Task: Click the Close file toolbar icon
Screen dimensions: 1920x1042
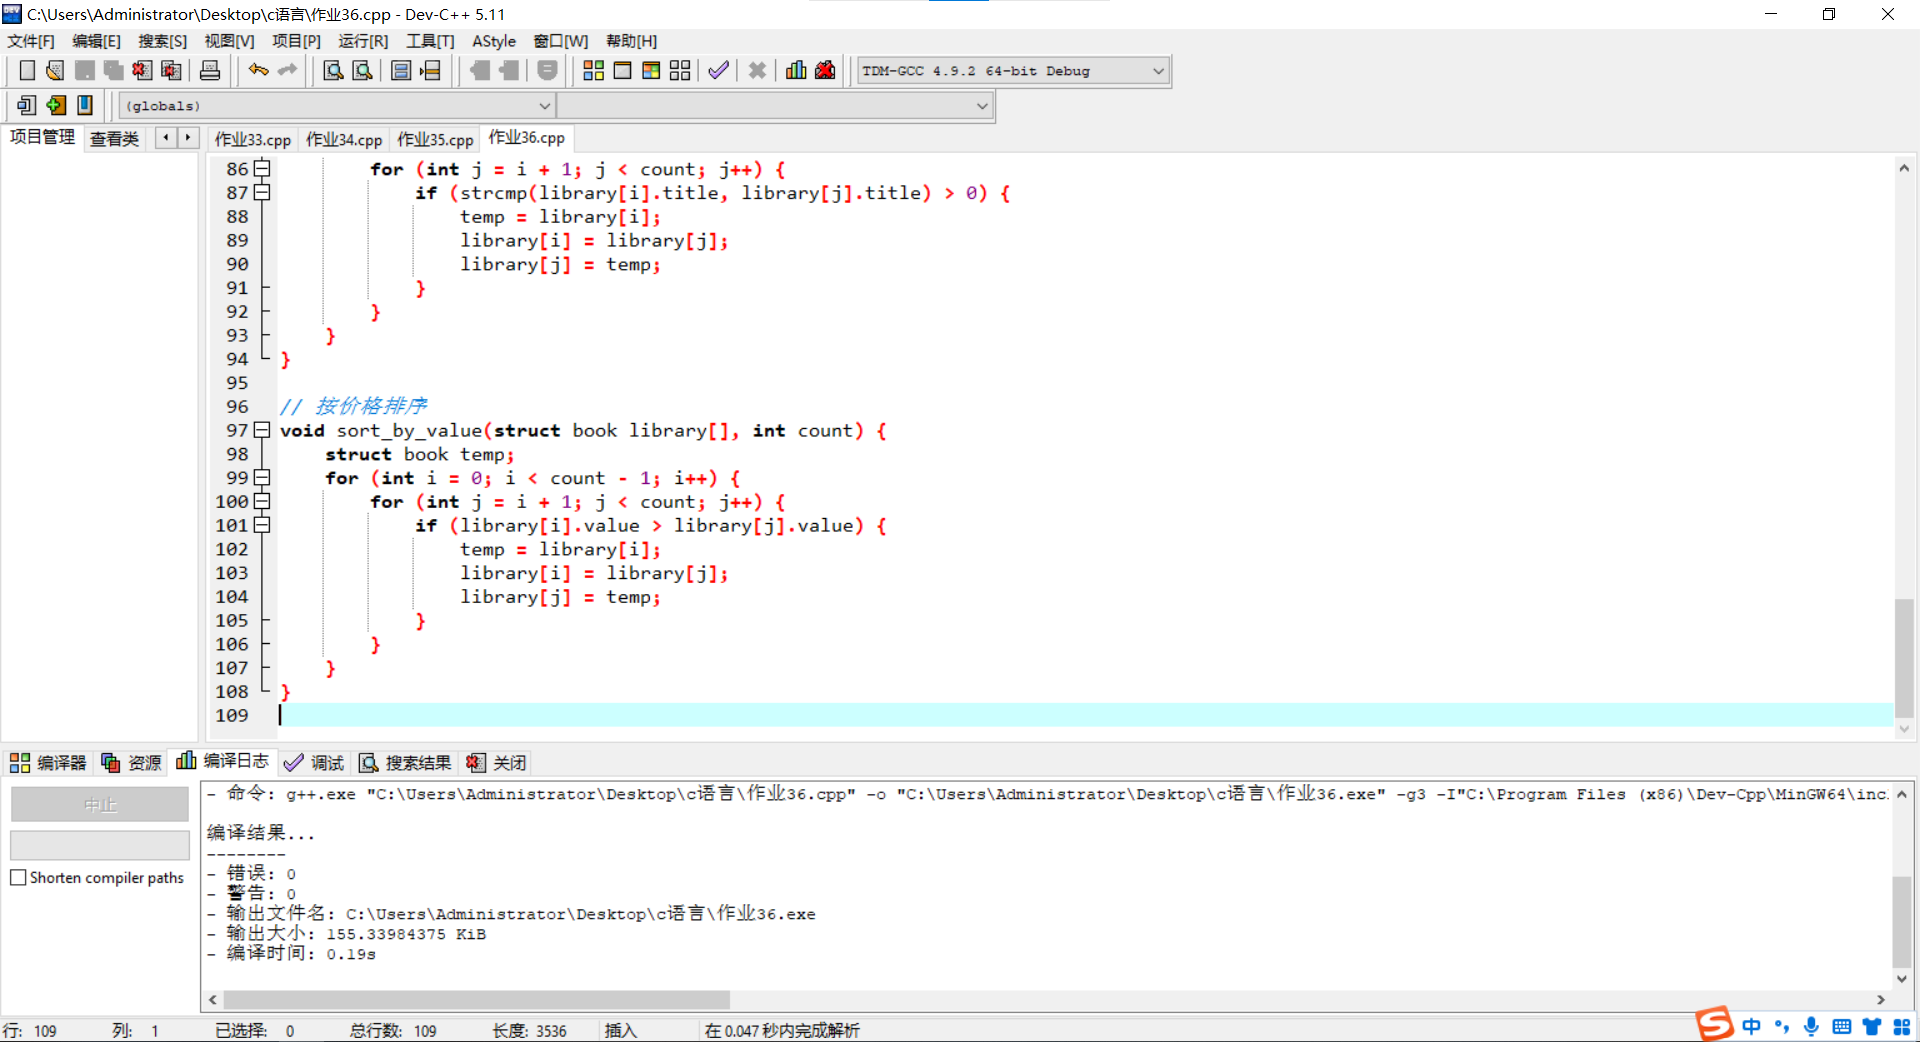Action: pyautogui.click(x=142, y=70)
